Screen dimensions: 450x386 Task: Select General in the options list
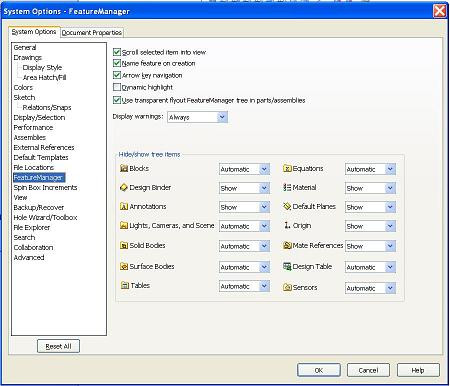[25, 47]
